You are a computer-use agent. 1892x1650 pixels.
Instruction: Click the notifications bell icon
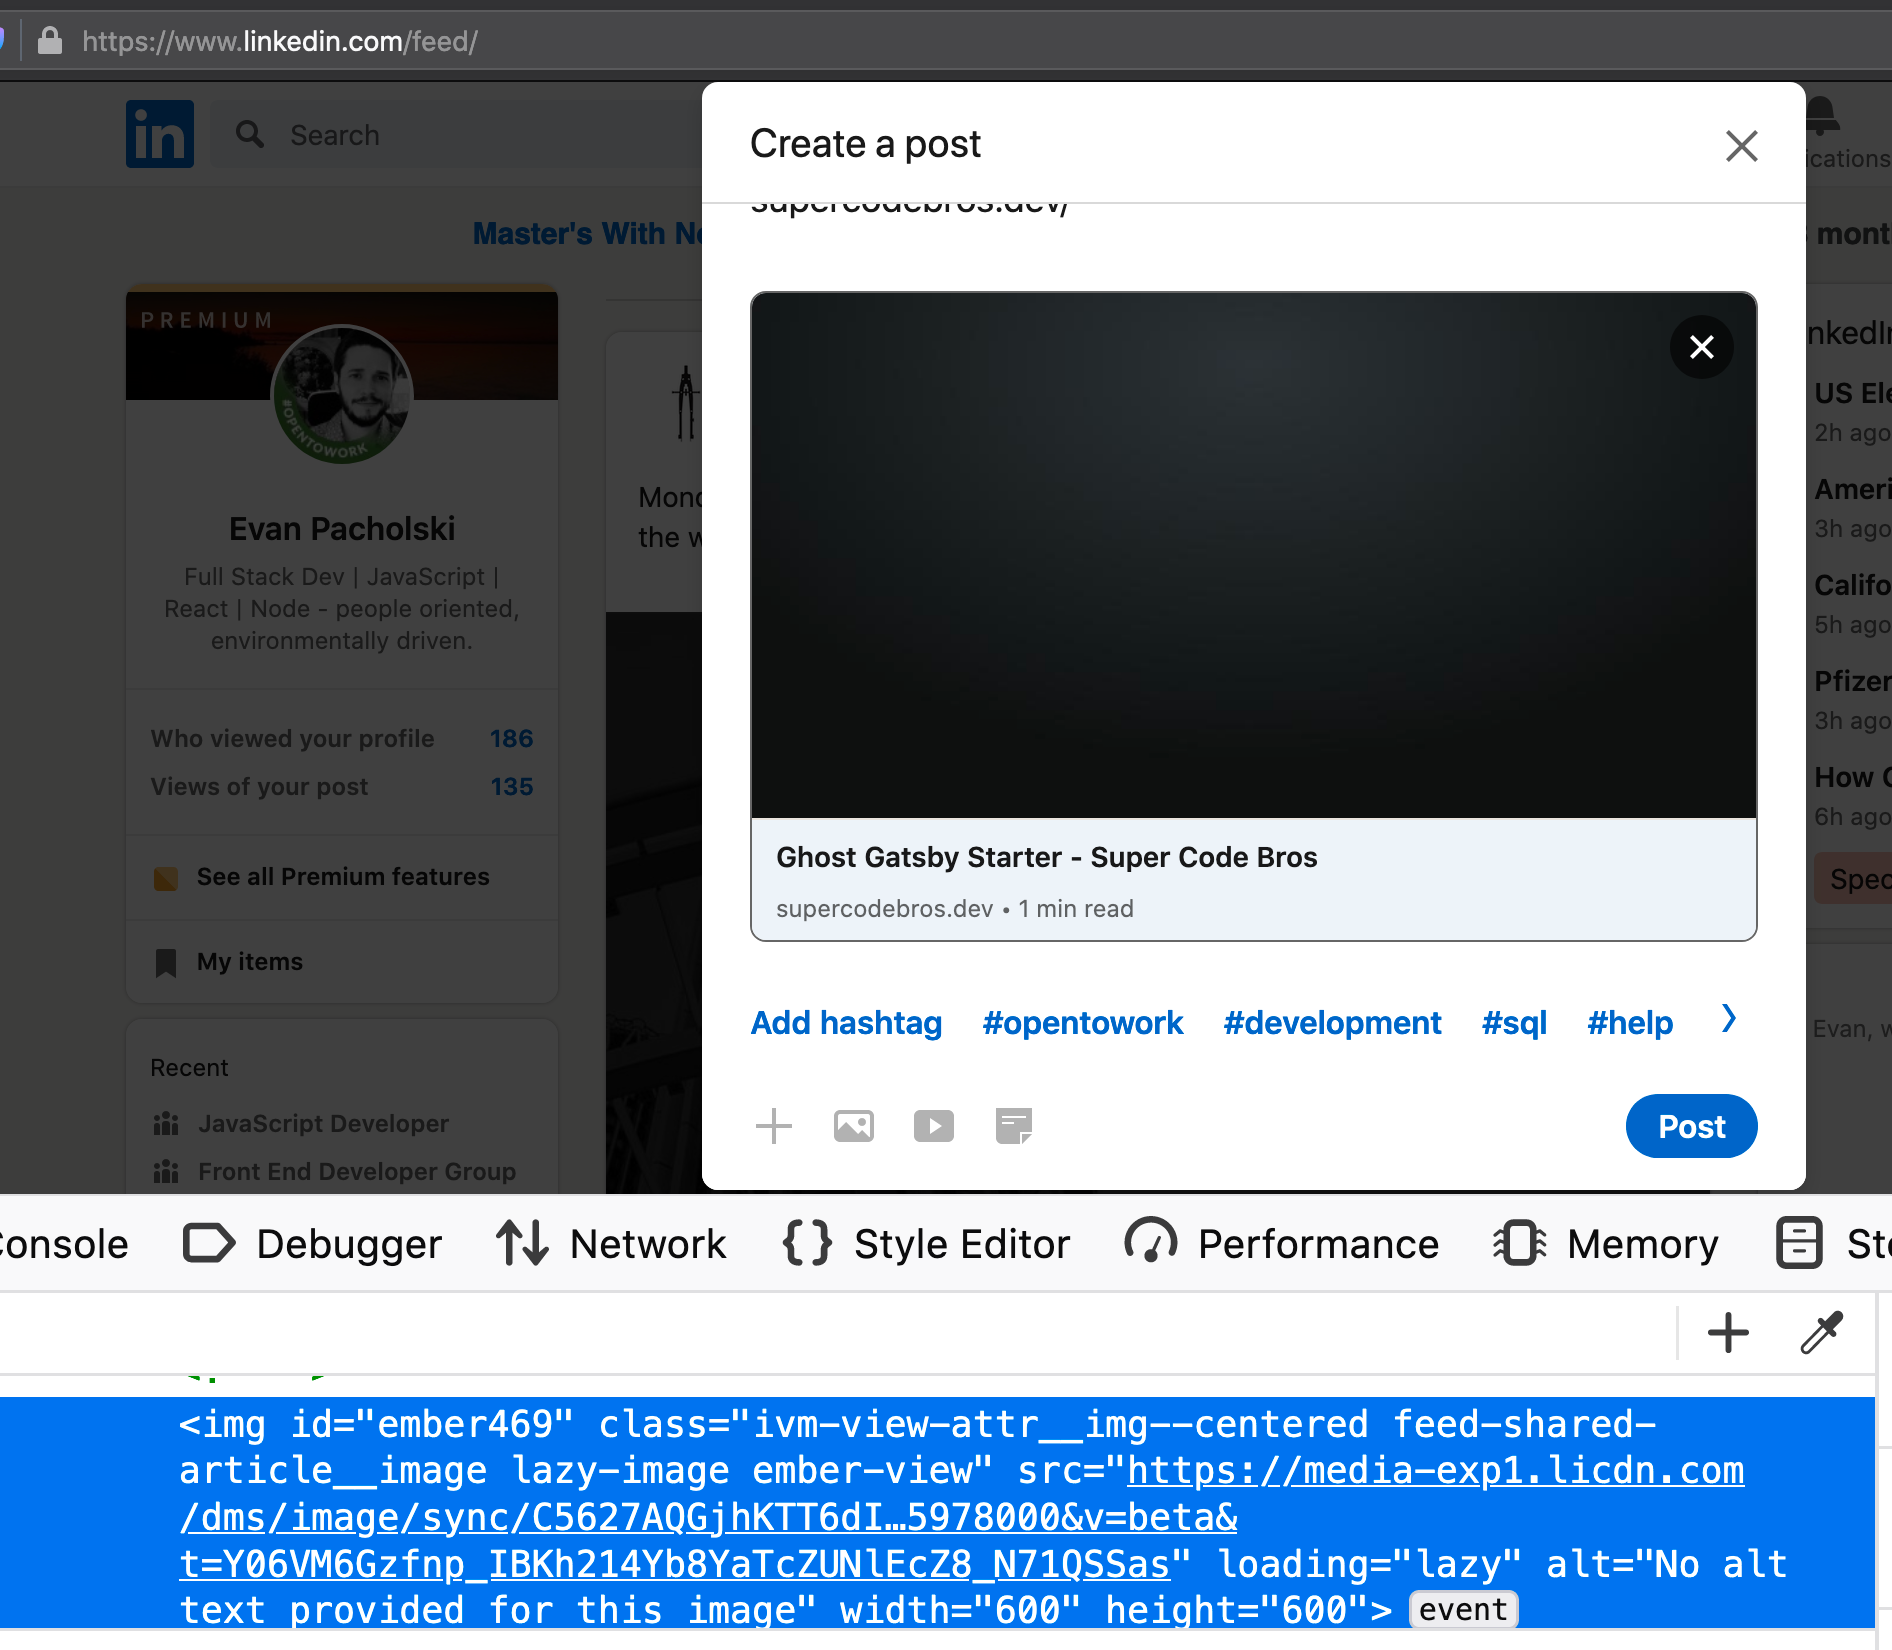click(x=1822, y=115)
